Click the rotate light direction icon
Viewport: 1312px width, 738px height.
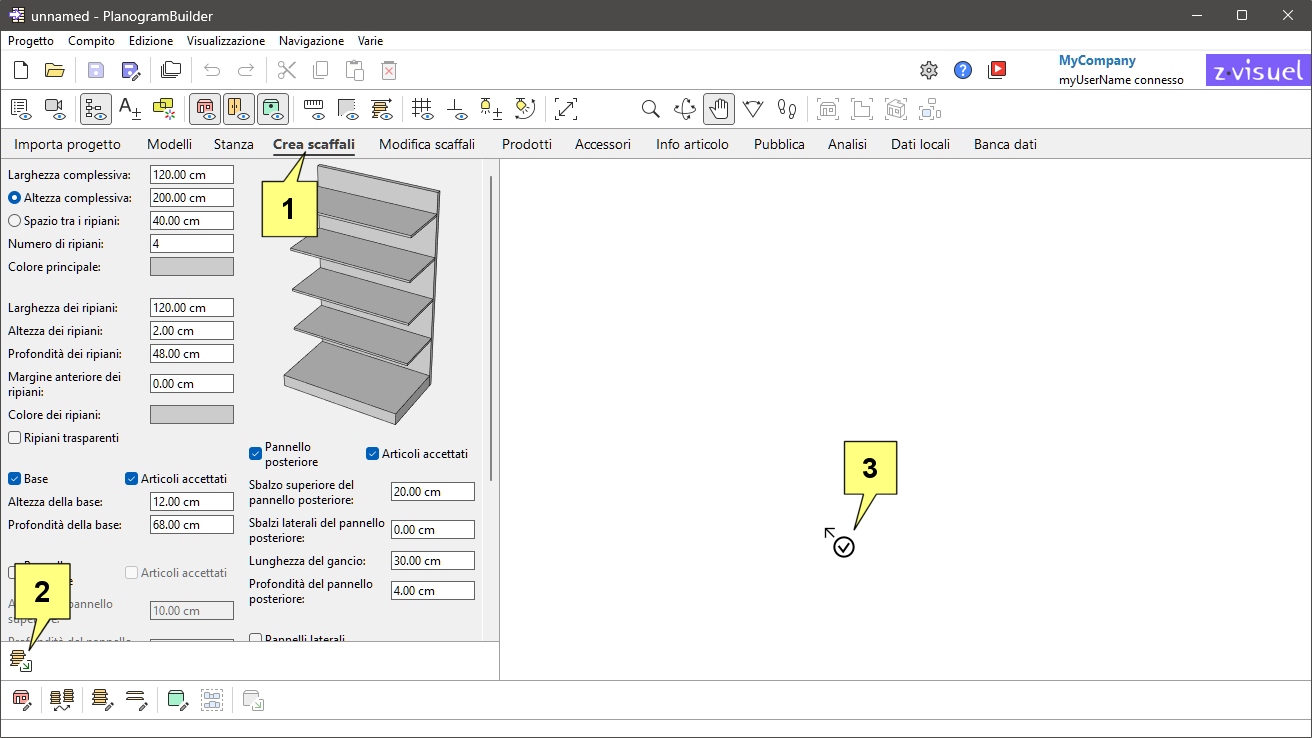pos(525,109)
